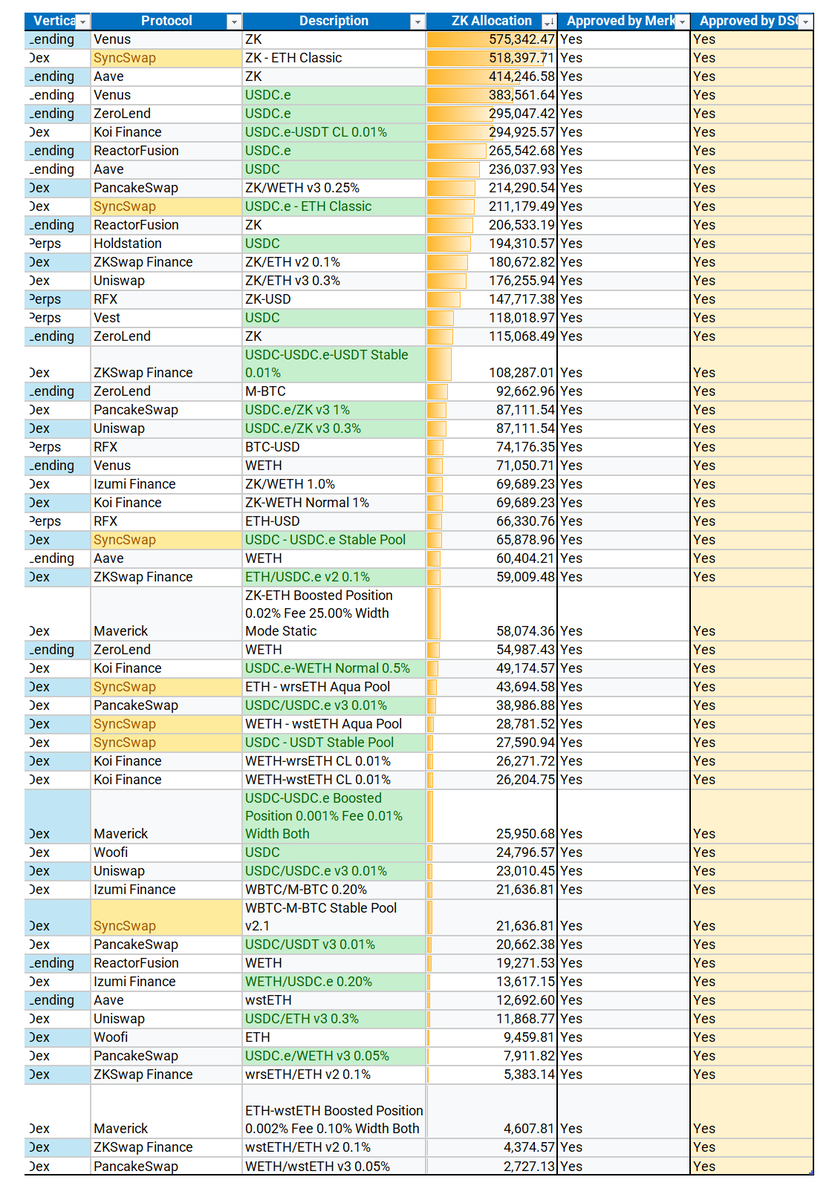Click the WBTC/M-BTC 0.20% cell
832x1200 pixels.
(x=334, y=889)
